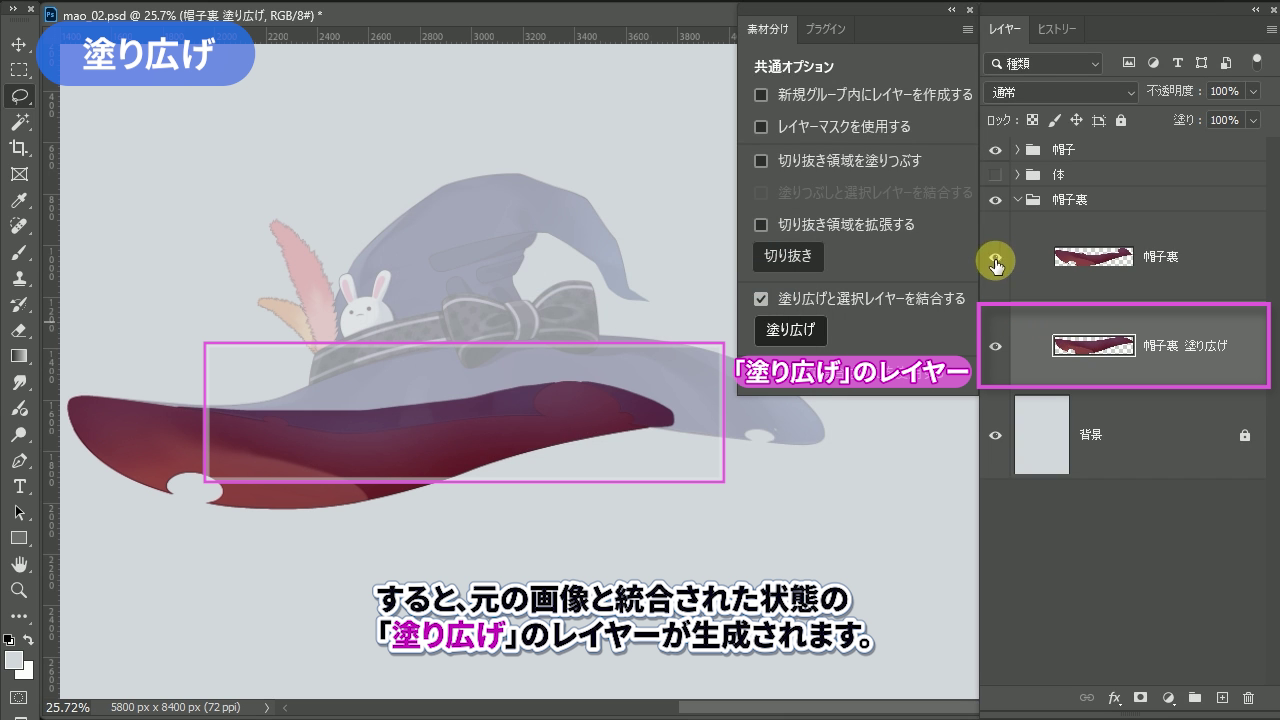Click the delete layer trash icon
The image size is (1280, 720).
click(1248, 698)
